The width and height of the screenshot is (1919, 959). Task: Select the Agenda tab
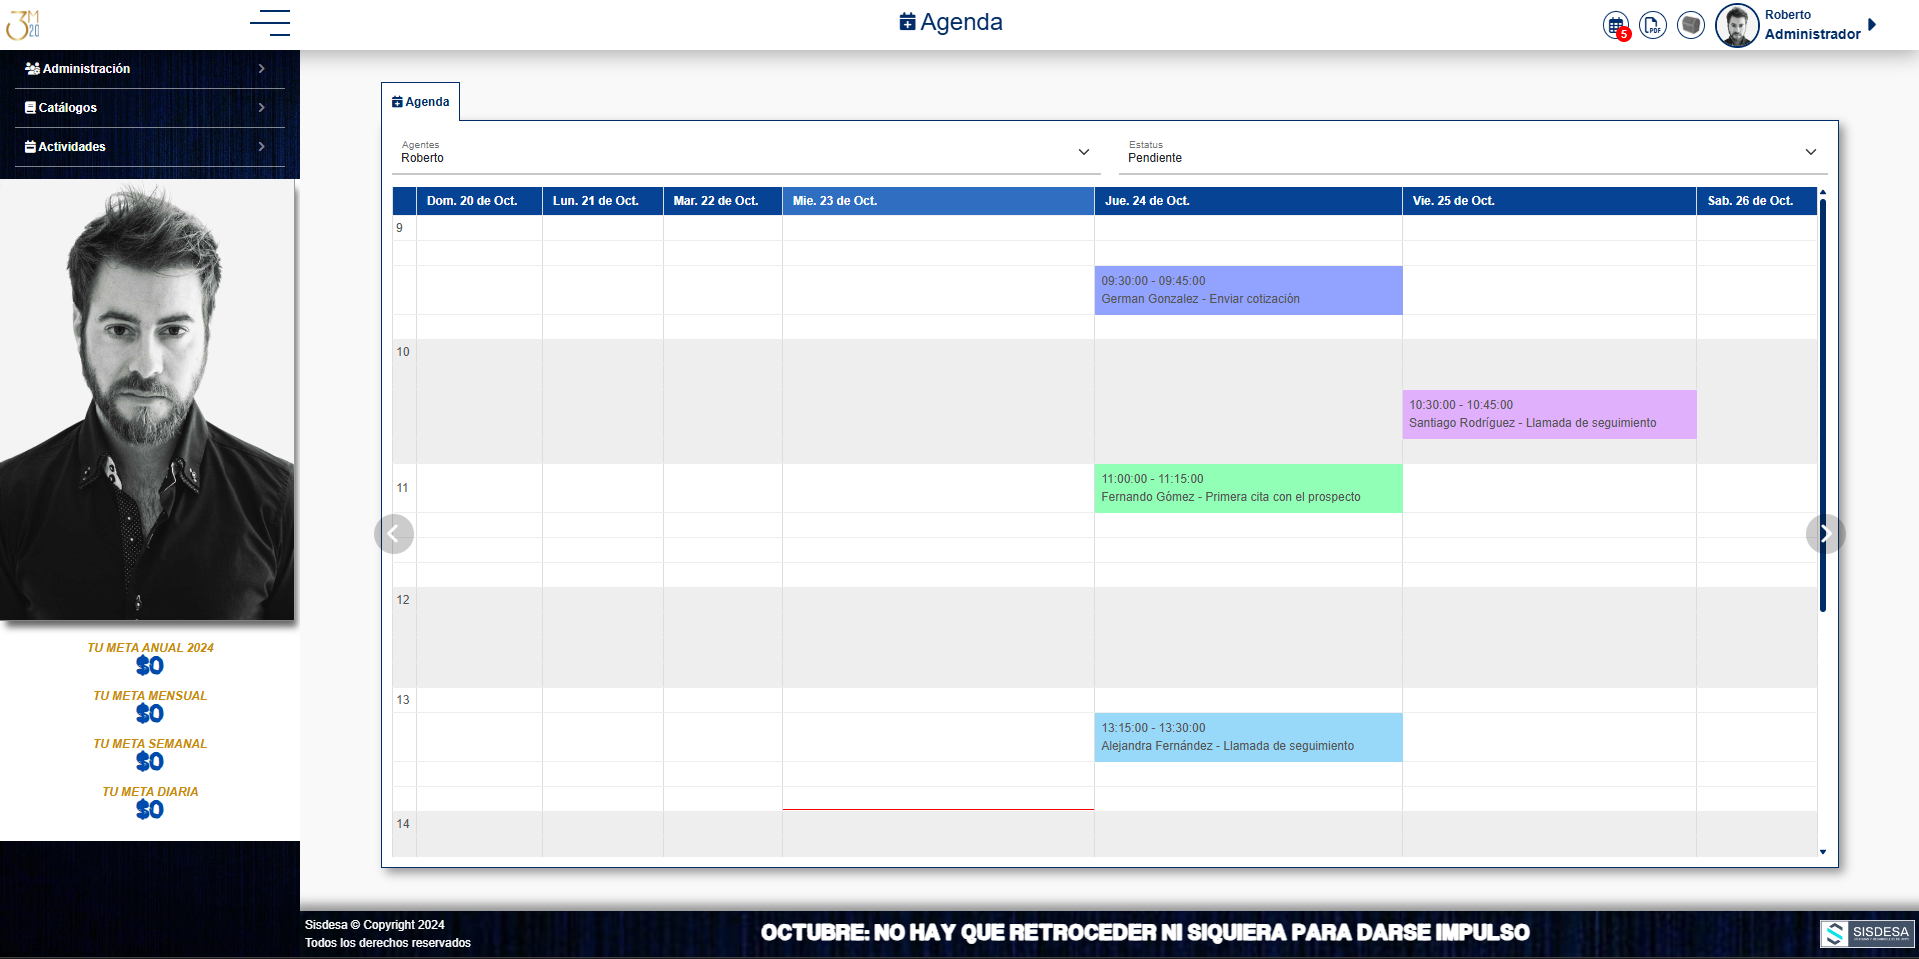point(421,102)
